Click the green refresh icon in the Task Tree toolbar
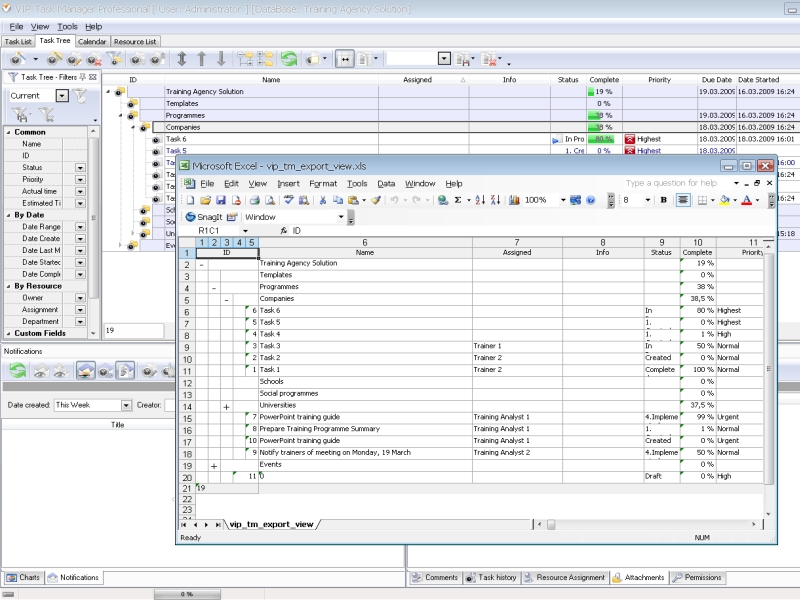 click(x=289, y=59)
